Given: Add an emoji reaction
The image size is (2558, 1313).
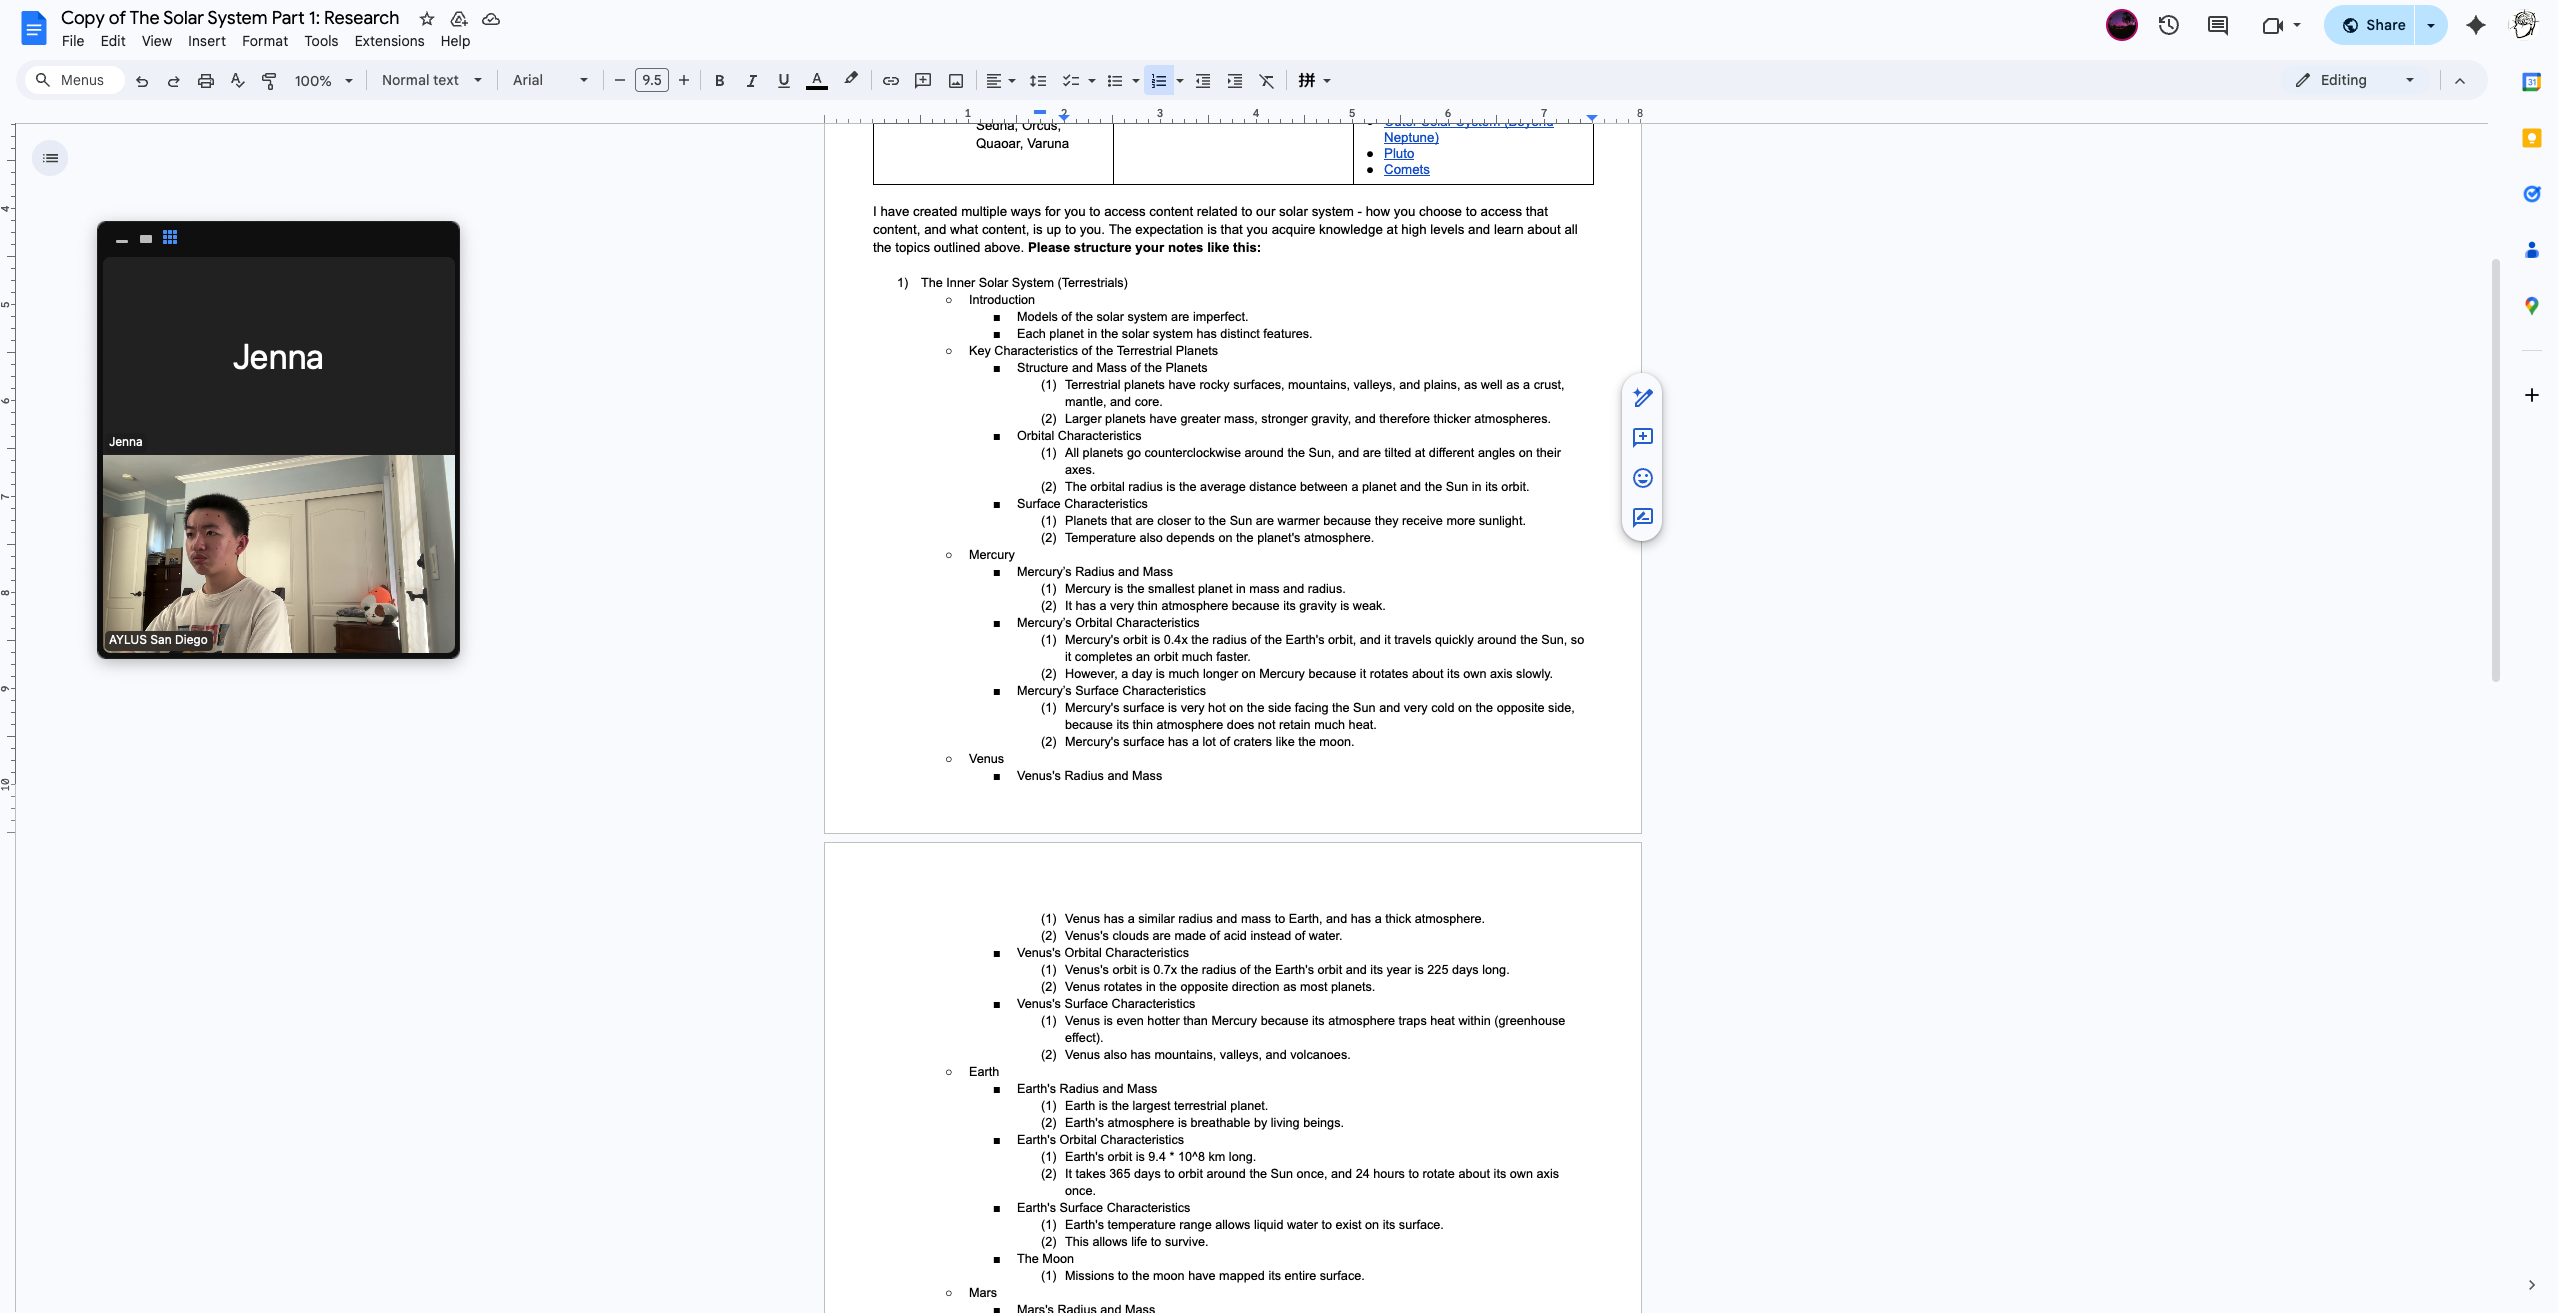Looking at the screenshot, I should pyautogui.click(x=1642, y=478).
